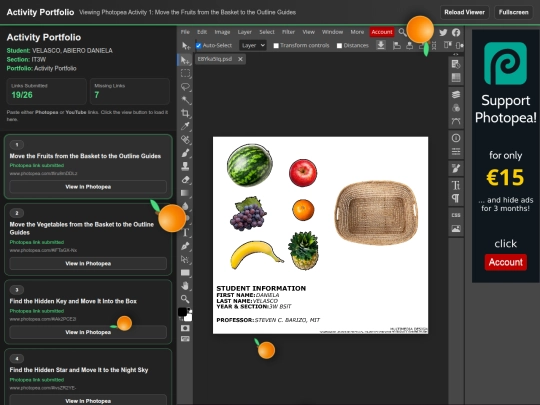Open the Layer menu
Viewport: 540px width, 405px height.
(x=245, y=32)
